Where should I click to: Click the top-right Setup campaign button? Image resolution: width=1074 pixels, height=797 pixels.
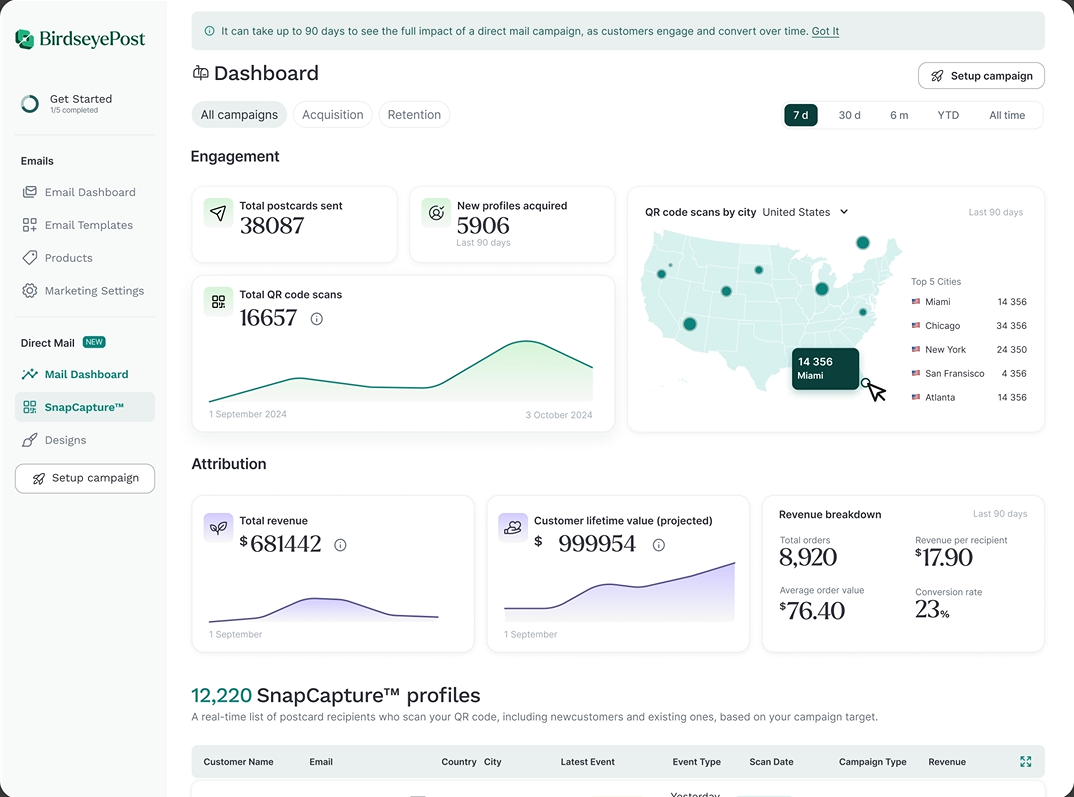[981, 76]
